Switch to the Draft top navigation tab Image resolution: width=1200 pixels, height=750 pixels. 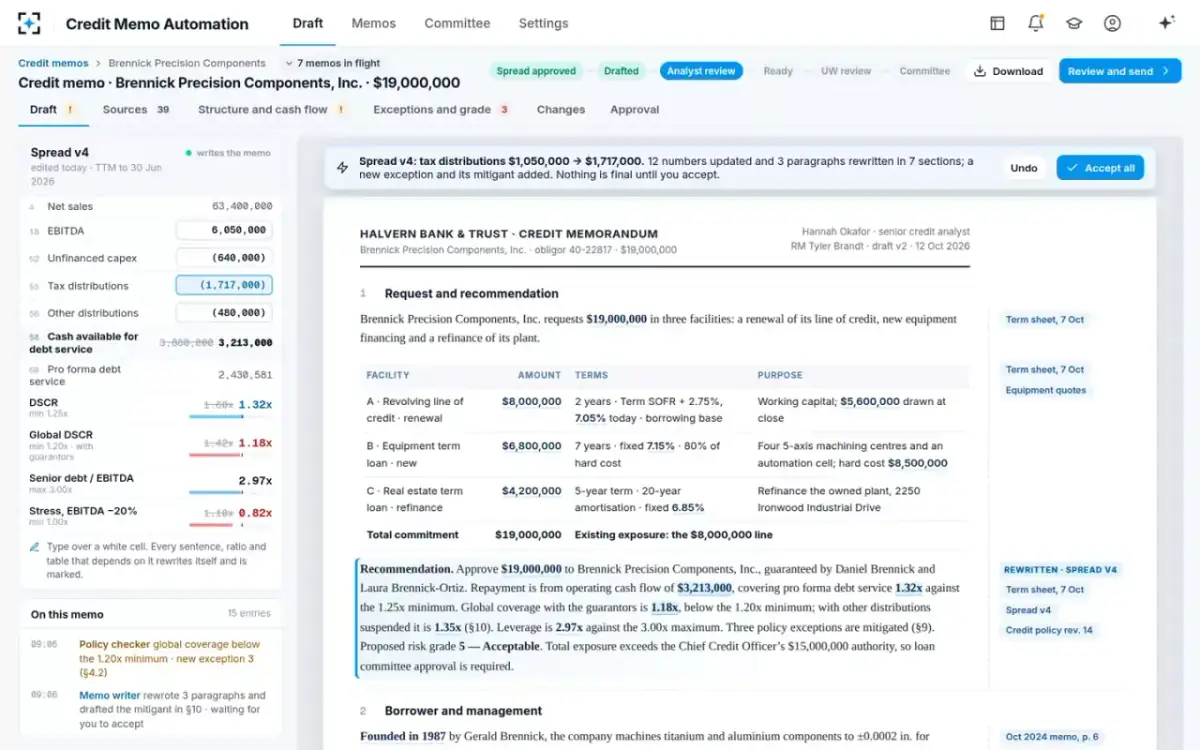308,23
